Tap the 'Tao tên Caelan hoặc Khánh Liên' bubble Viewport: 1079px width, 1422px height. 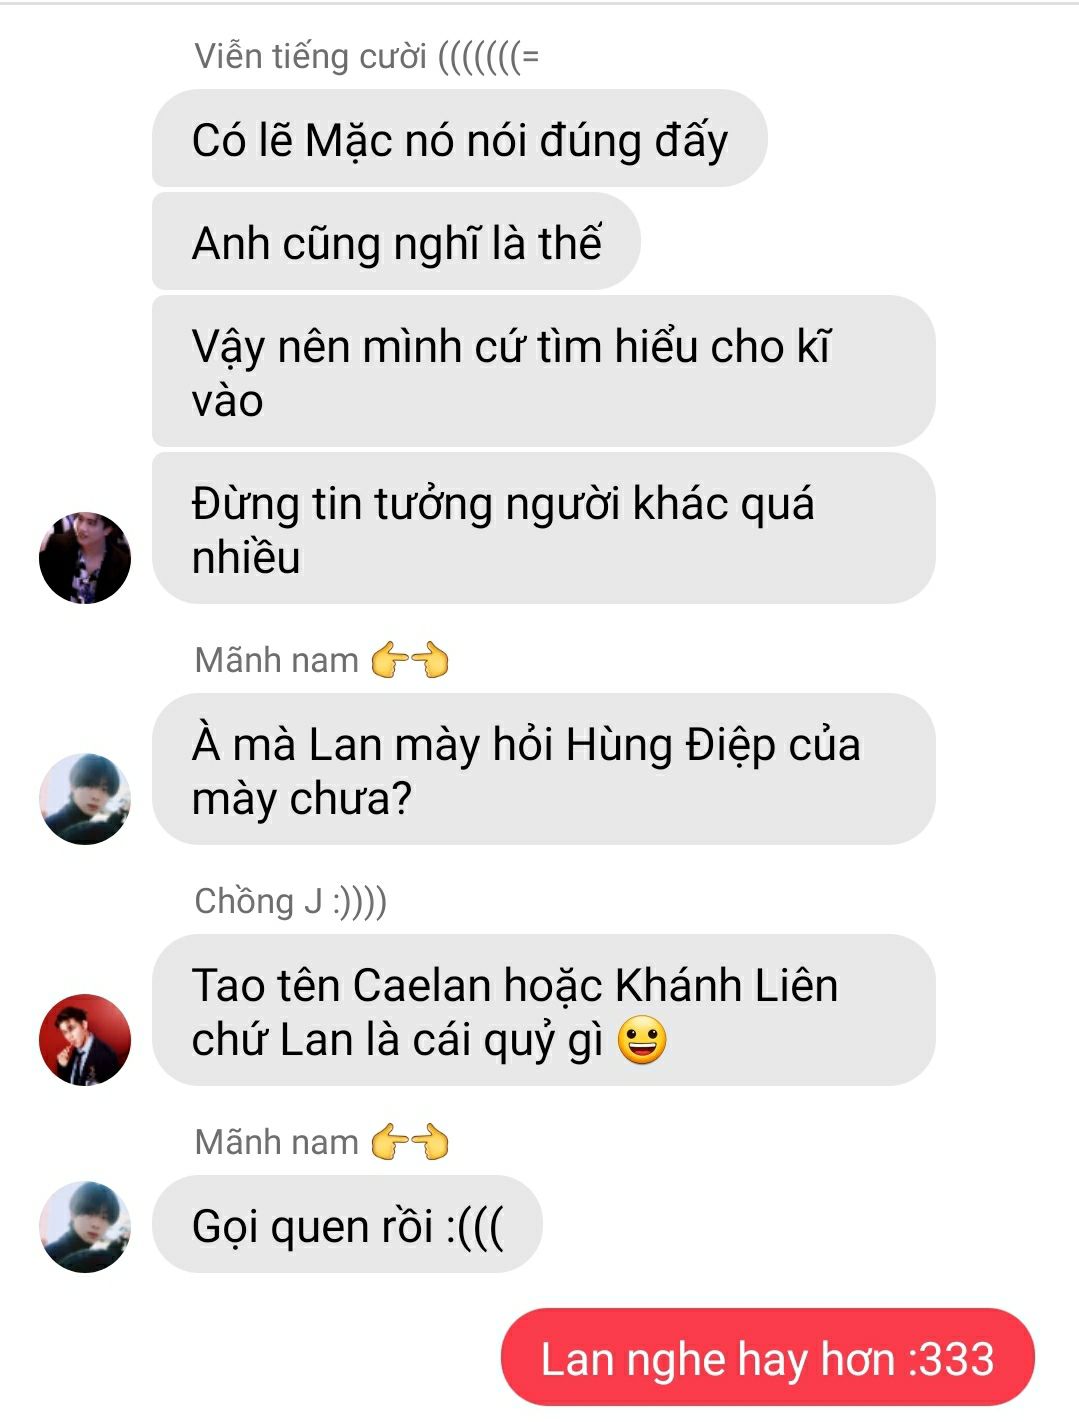(x=543, y=1010)
